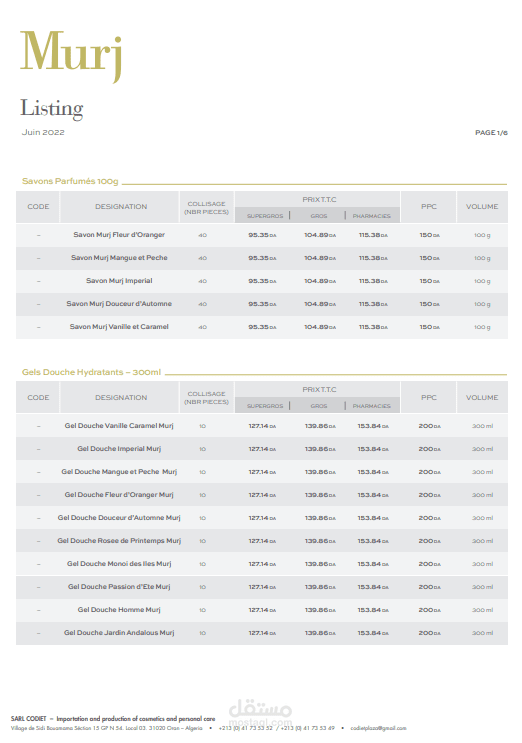This screenshot has width=522, height=743.
Task: Select the "Juin 2022" date text
Action: 43,132
